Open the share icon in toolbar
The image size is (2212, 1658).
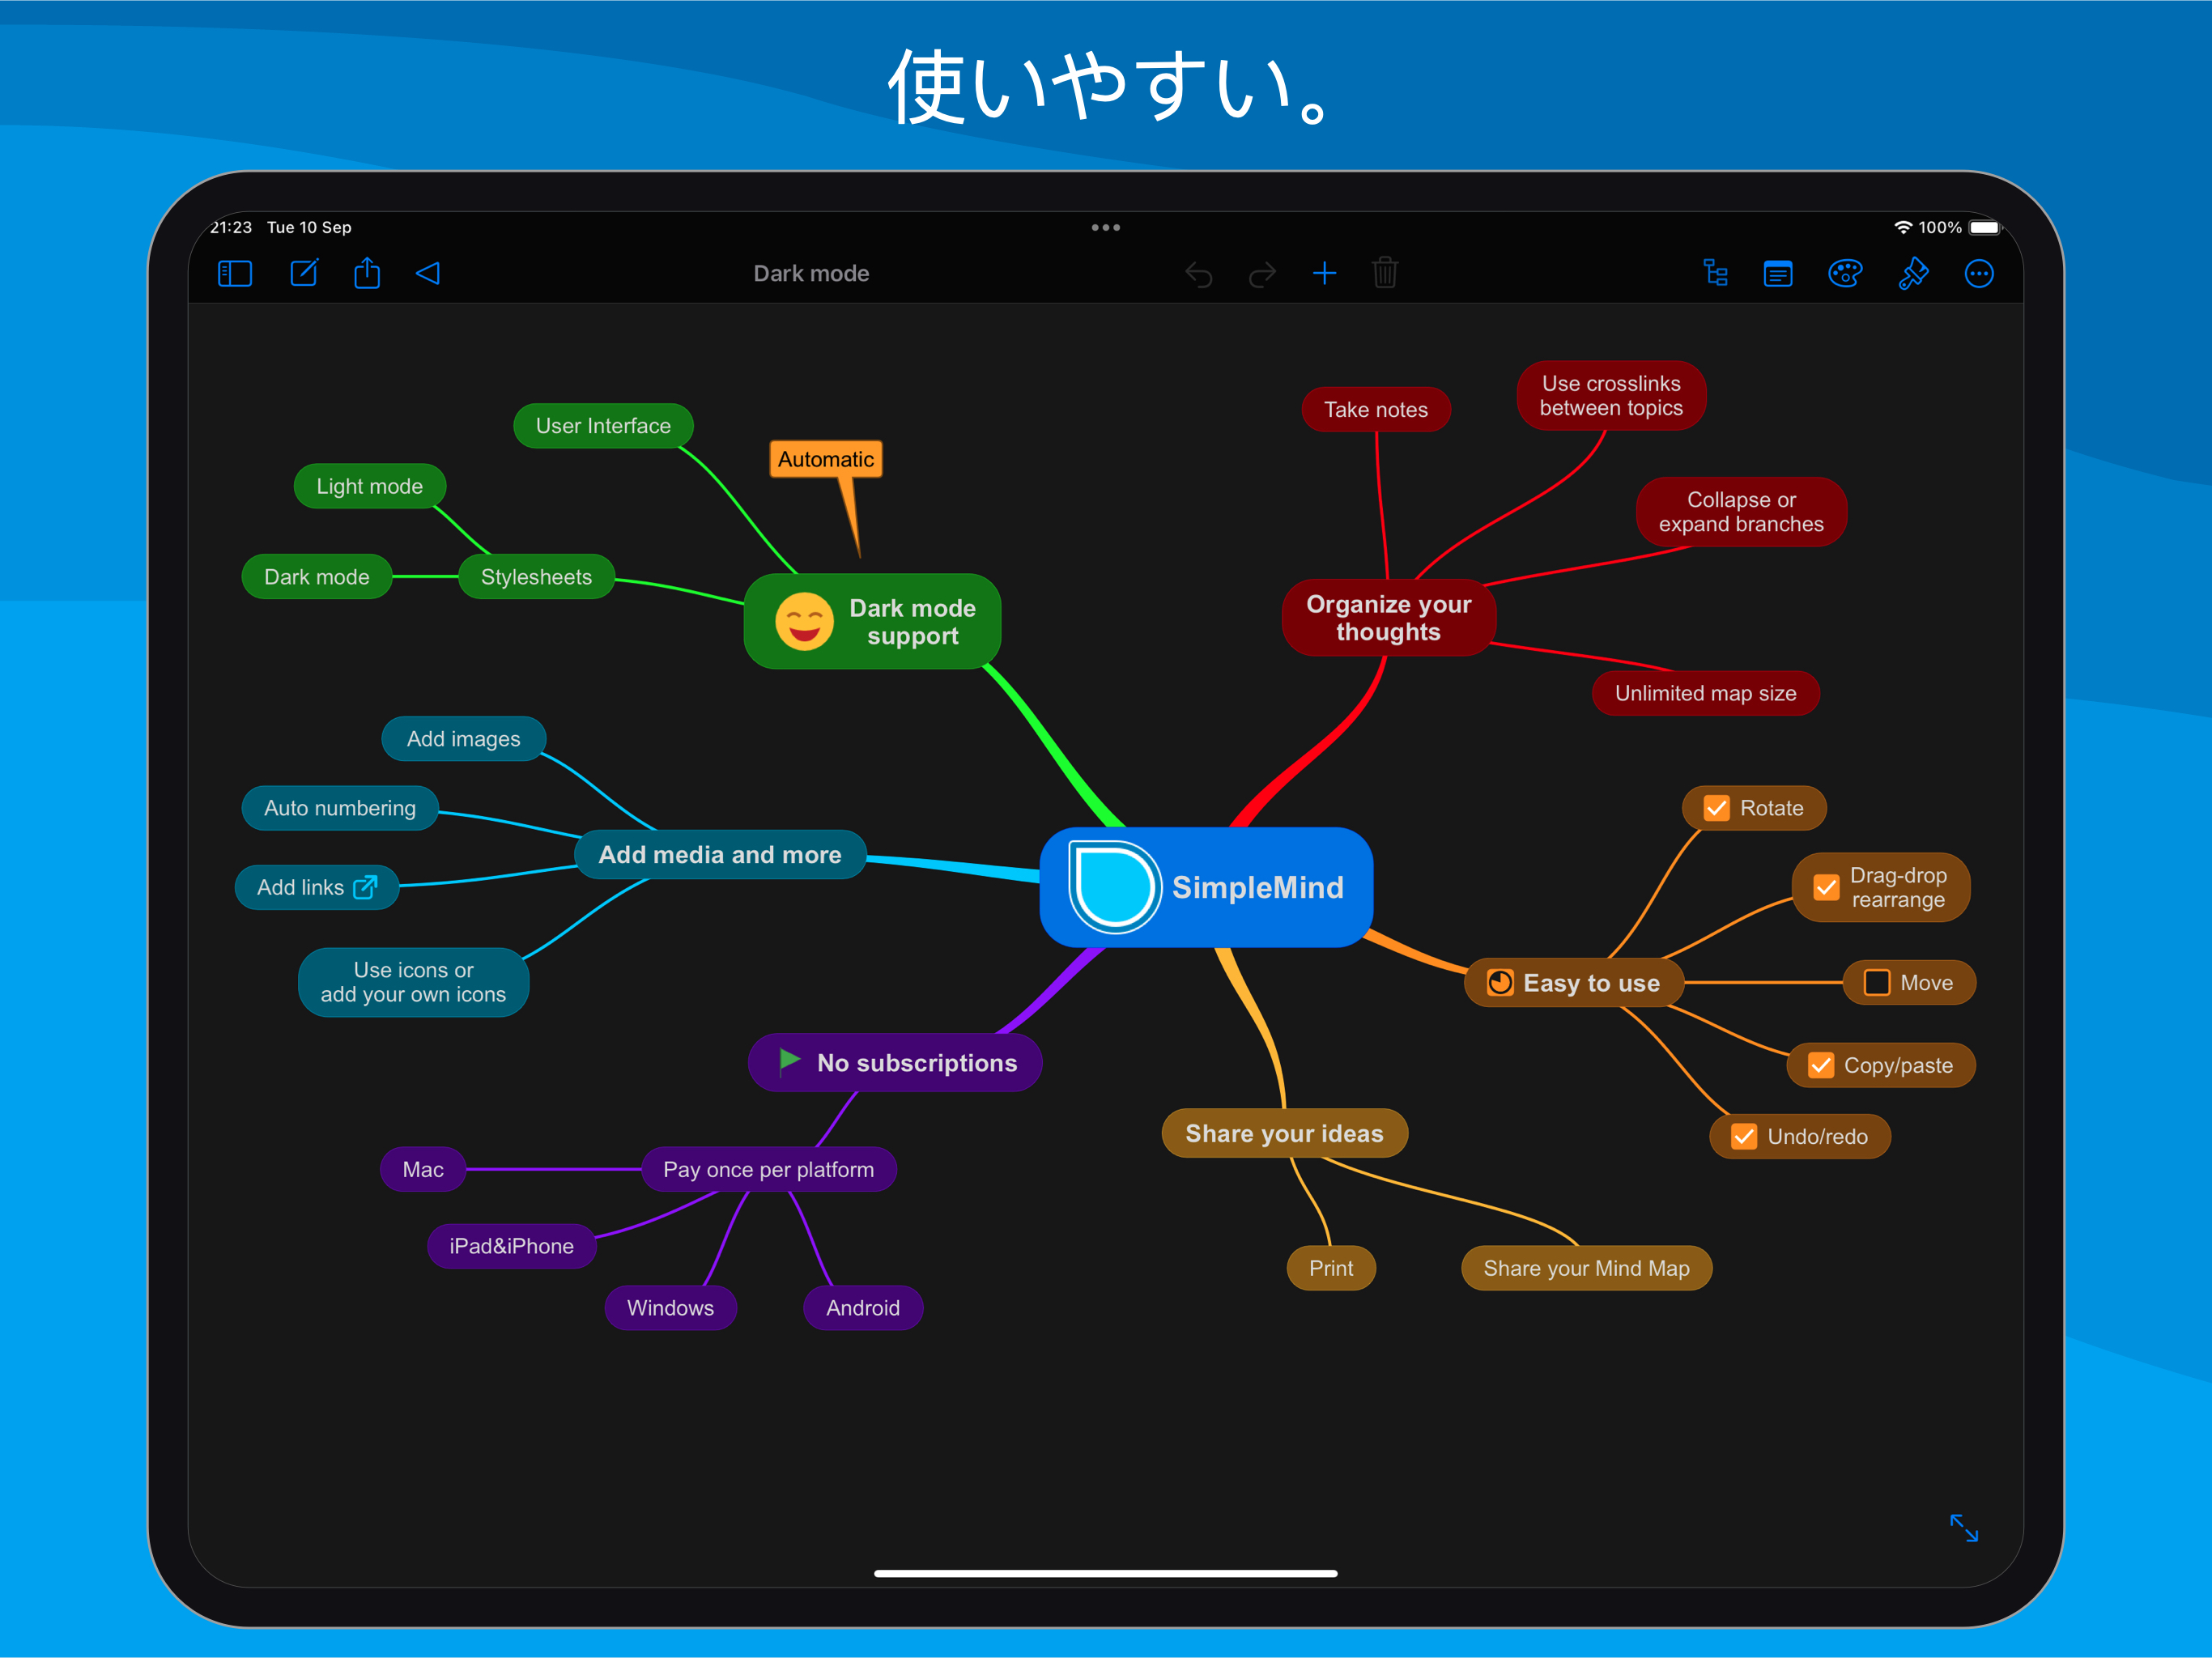click(x=367, y=273)
